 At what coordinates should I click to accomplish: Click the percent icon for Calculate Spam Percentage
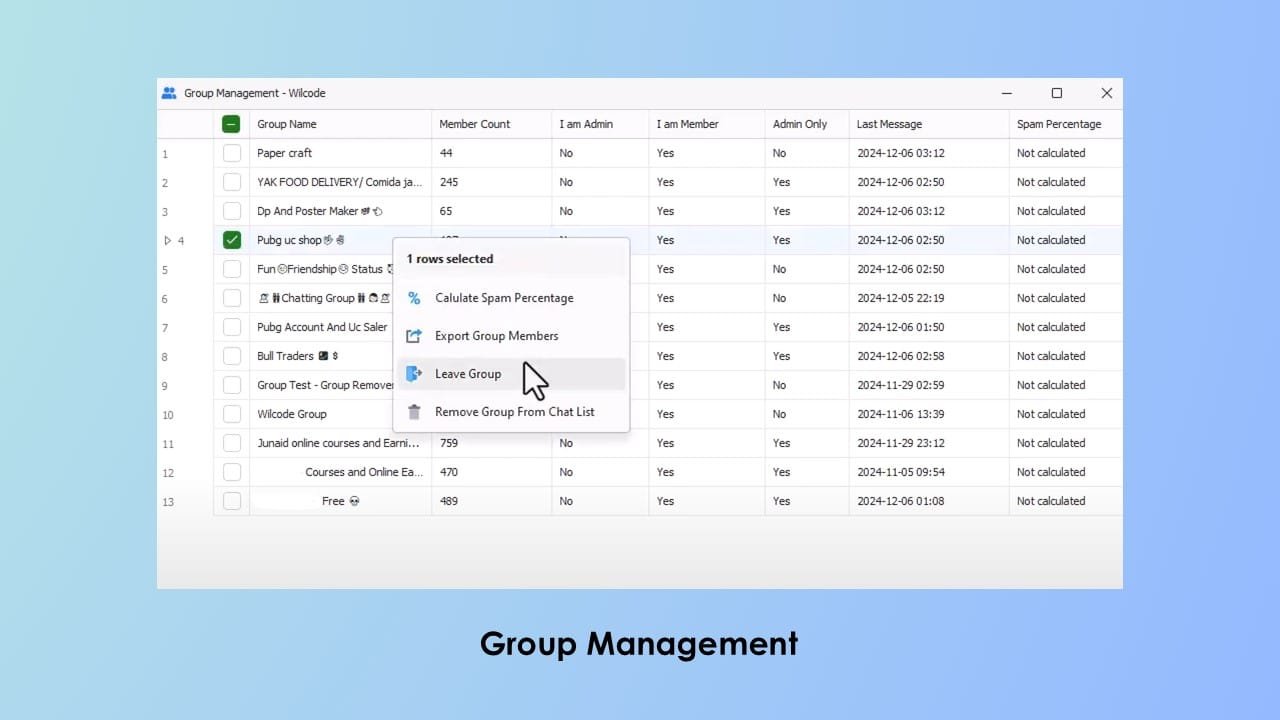[x=414, y=298]
